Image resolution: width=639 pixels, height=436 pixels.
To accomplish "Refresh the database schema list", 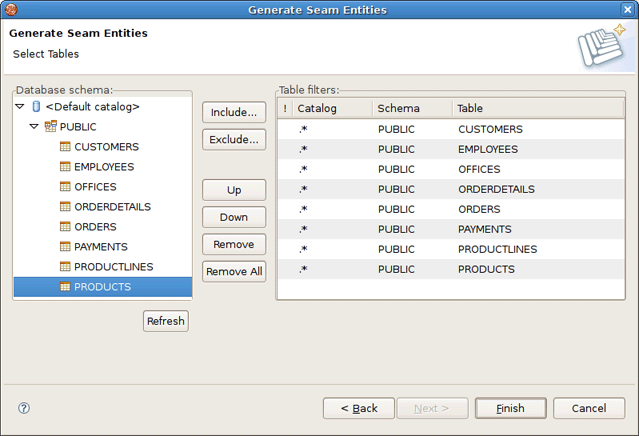I will tap(165, 321).
